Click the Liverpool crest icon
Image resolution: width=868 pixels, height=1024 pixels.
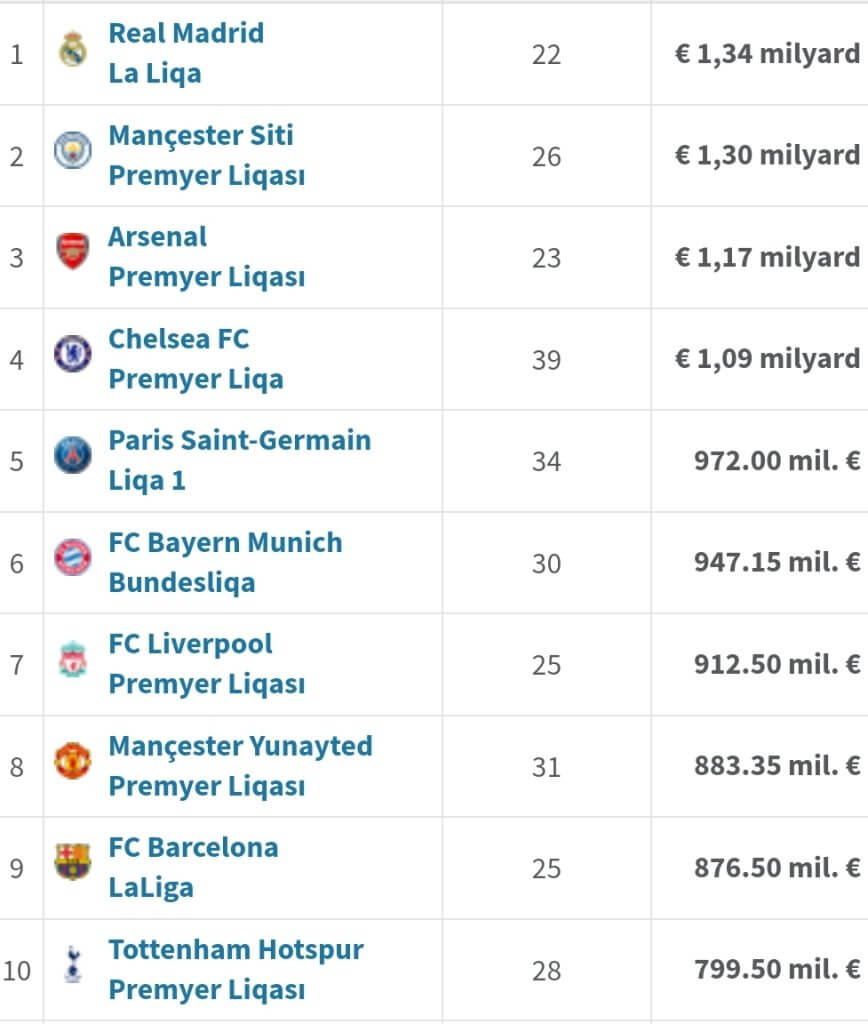[x=73, y=660]
